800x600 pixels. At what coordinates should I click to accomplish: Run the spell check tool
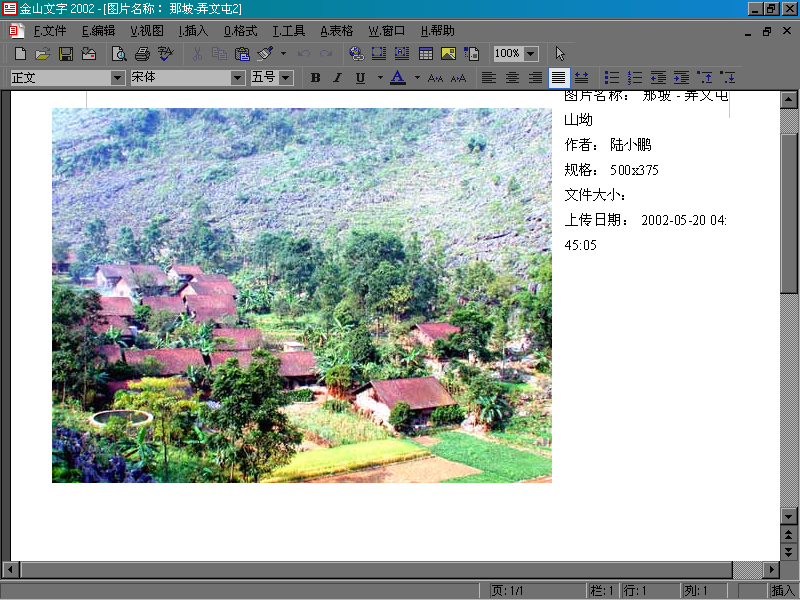165,53
